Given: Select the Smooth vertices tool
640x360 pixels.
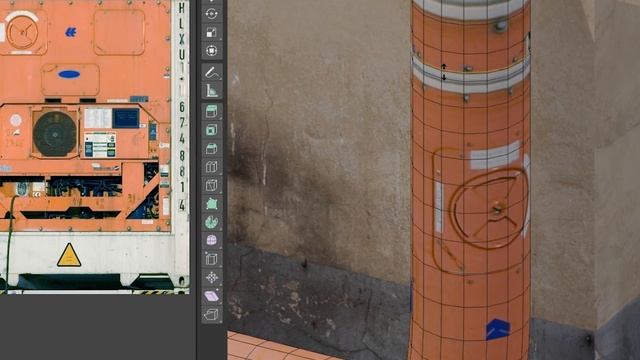Looking at the screenshot, I should click(211, 240).
